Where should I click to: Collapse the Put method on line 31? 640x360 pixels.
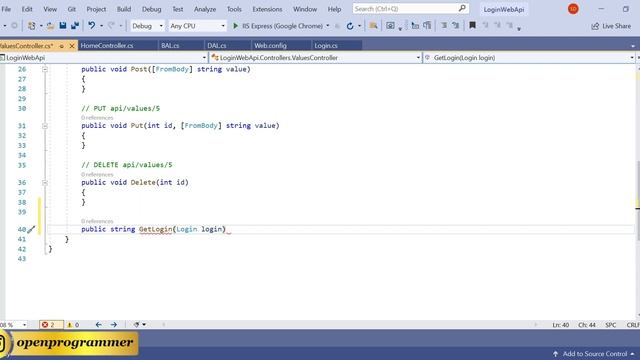(45, 126)
